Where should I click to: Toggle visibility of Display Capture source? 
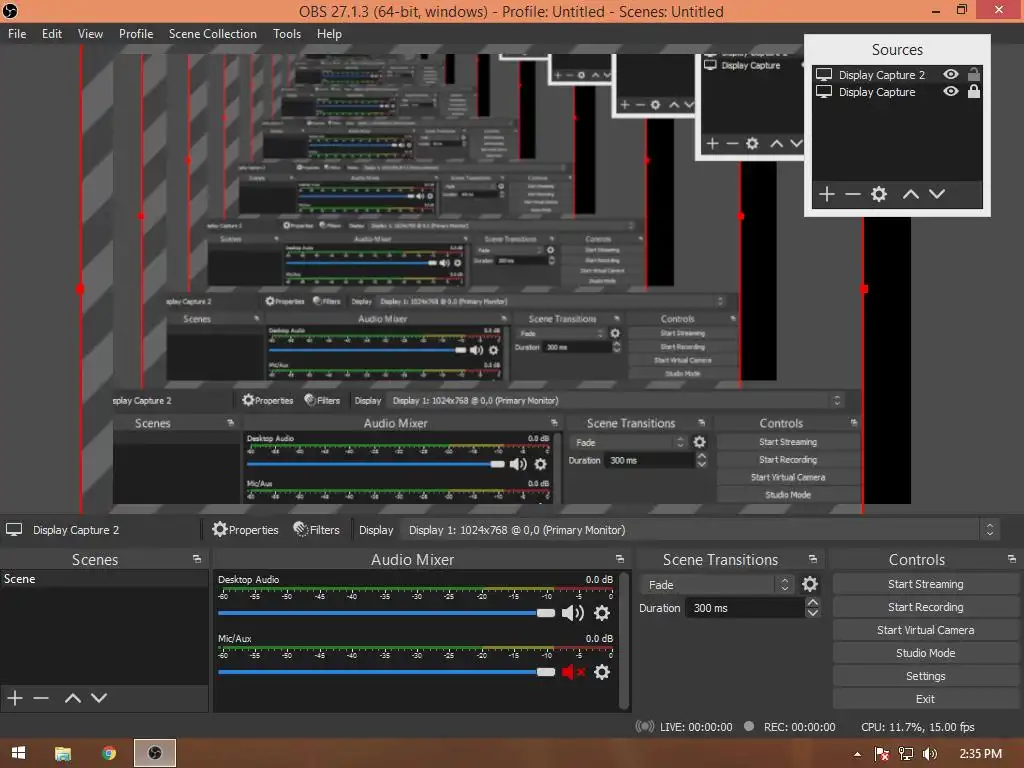click(951, 91)
